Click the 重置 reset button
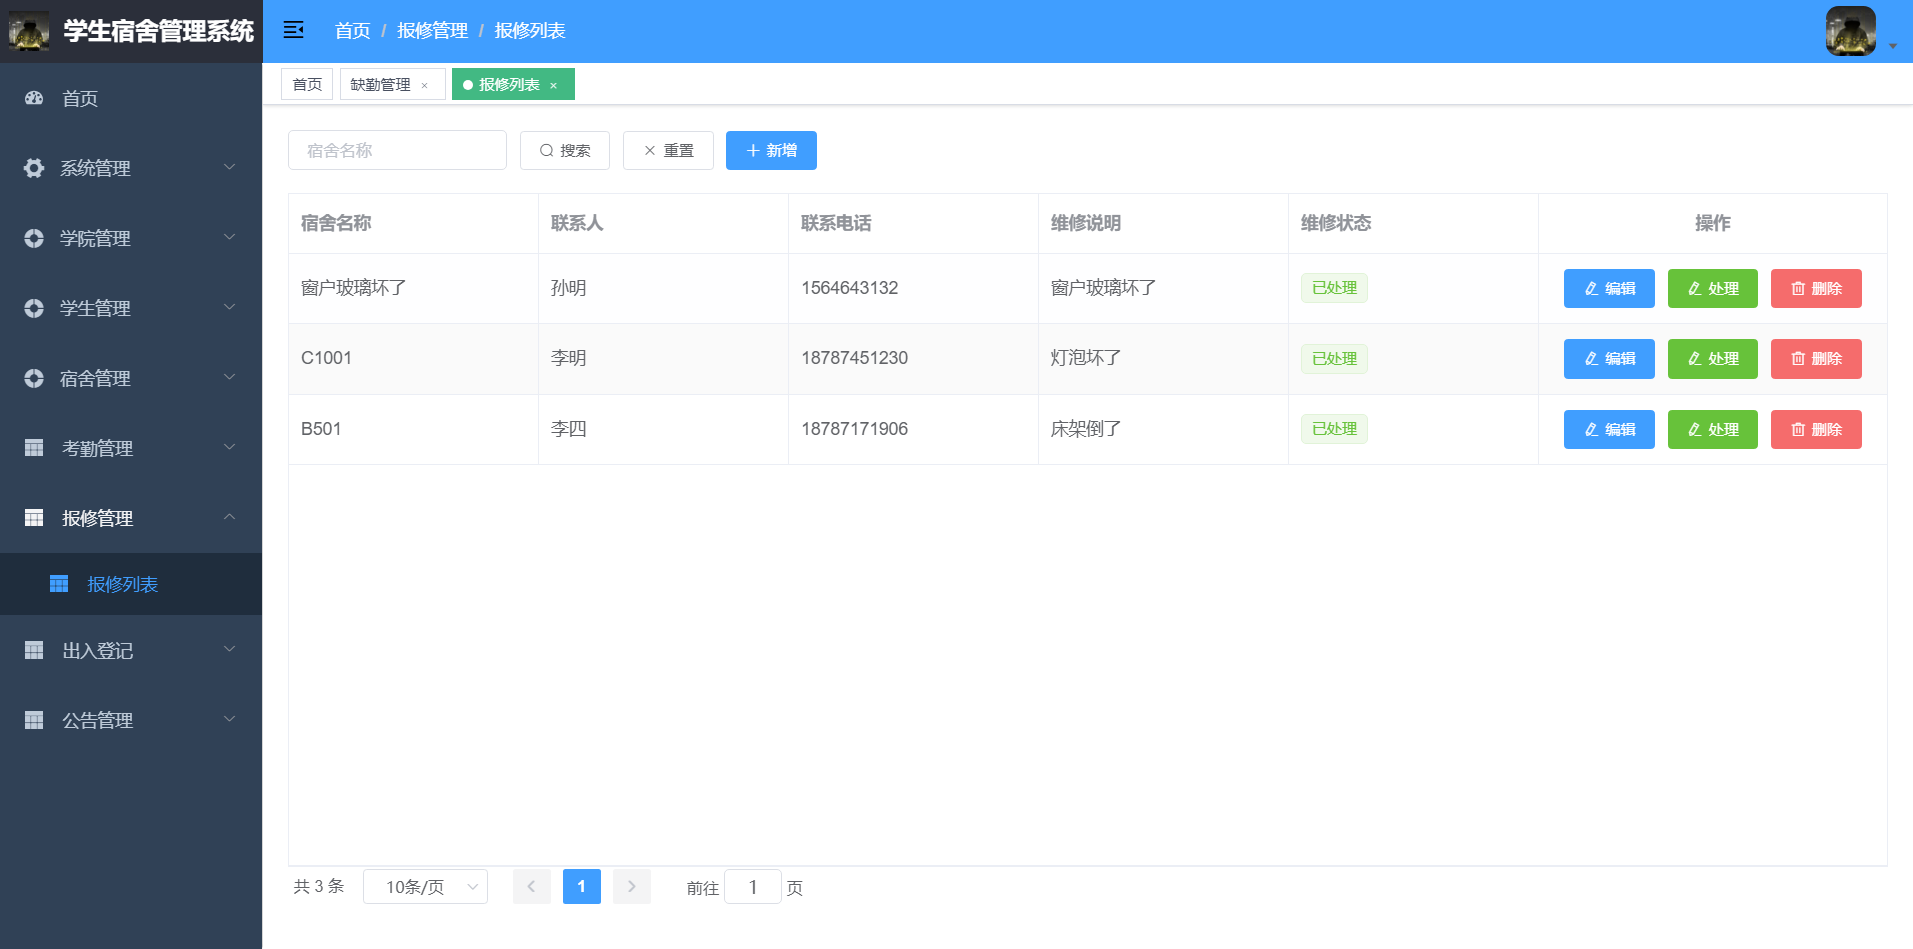This screenshot has height=949, width=1913. click(x=668, y=150)
